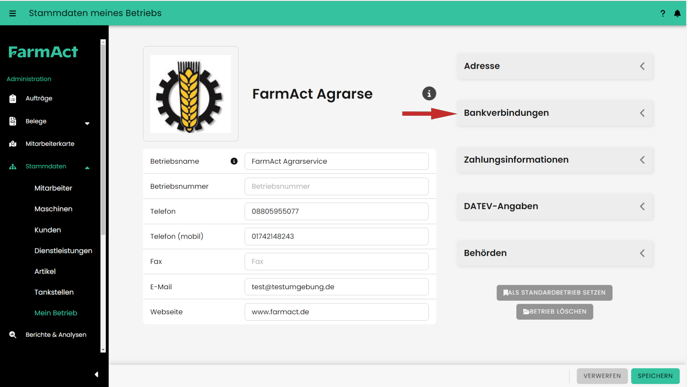688x387 pixels.
Task: Click the Verwerfen button
Action: (602, 376)
